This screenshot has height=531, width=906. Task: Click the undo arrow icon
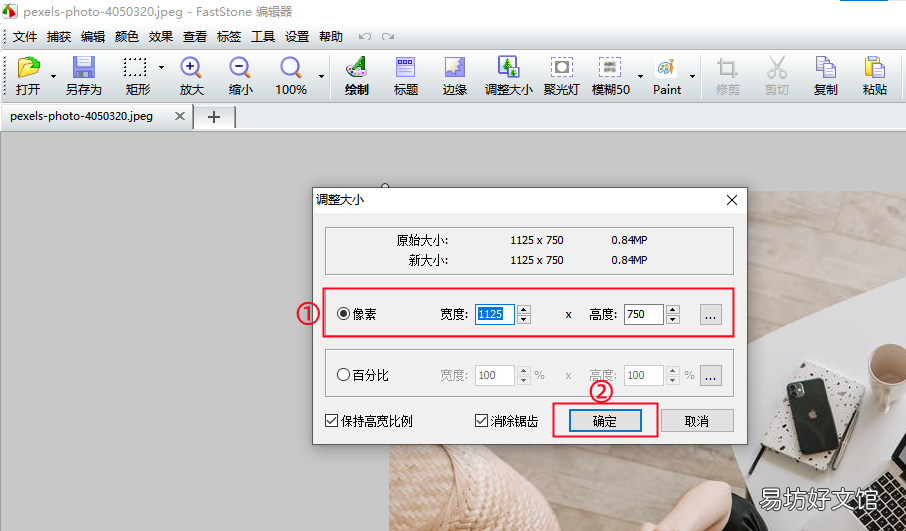click(365, 36)
